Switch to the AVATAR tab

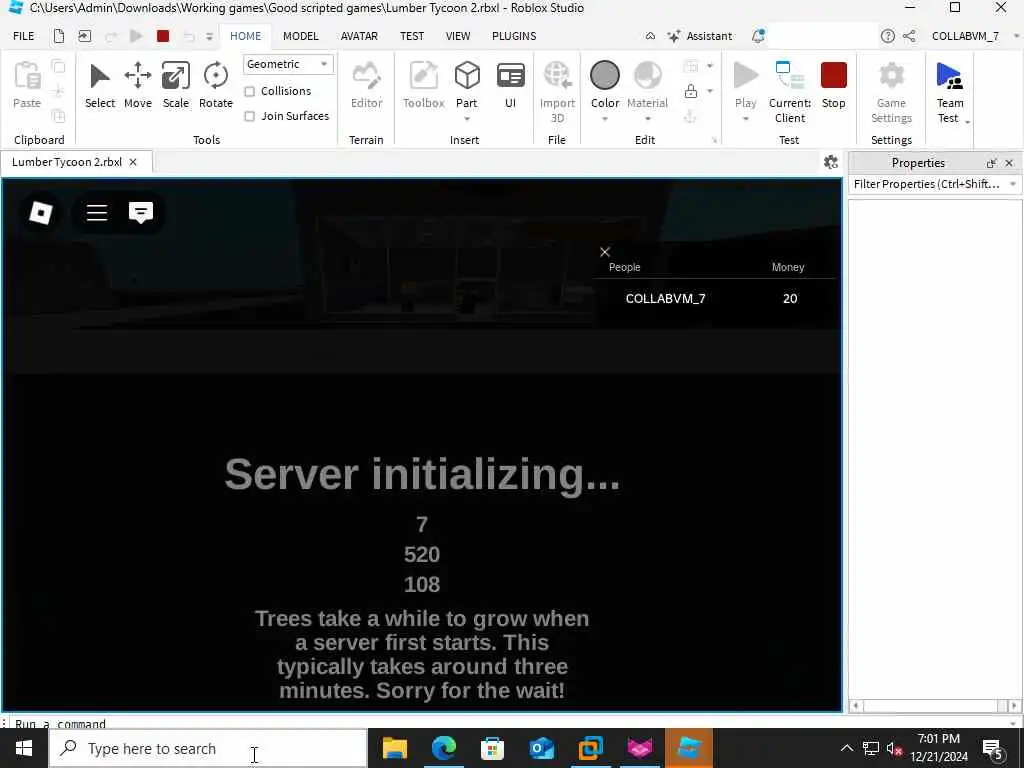[359, 36]
